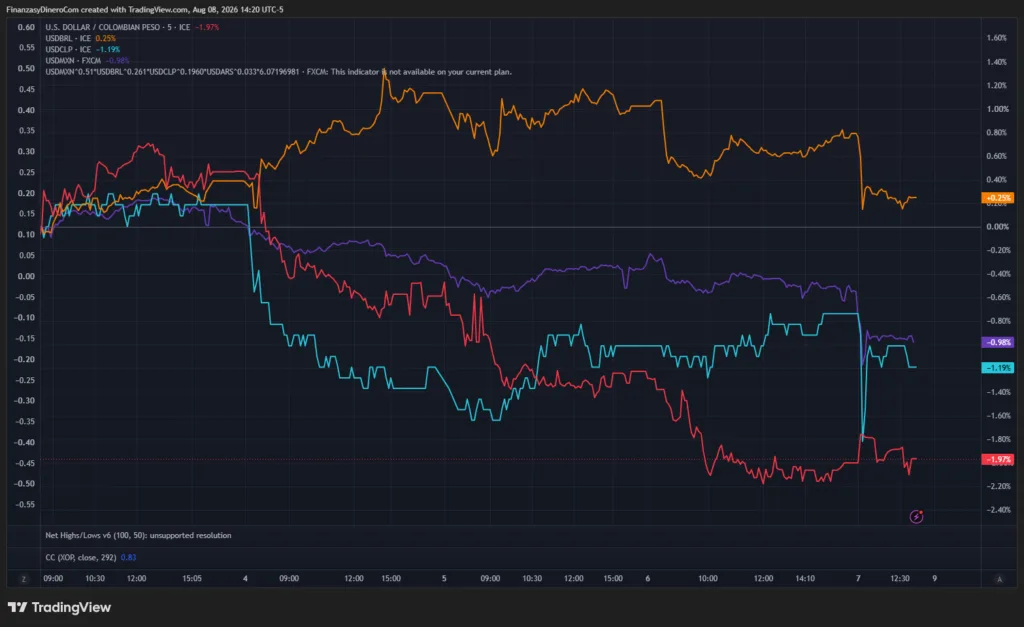Click the 15:05 time axis label

click(192, 579)
